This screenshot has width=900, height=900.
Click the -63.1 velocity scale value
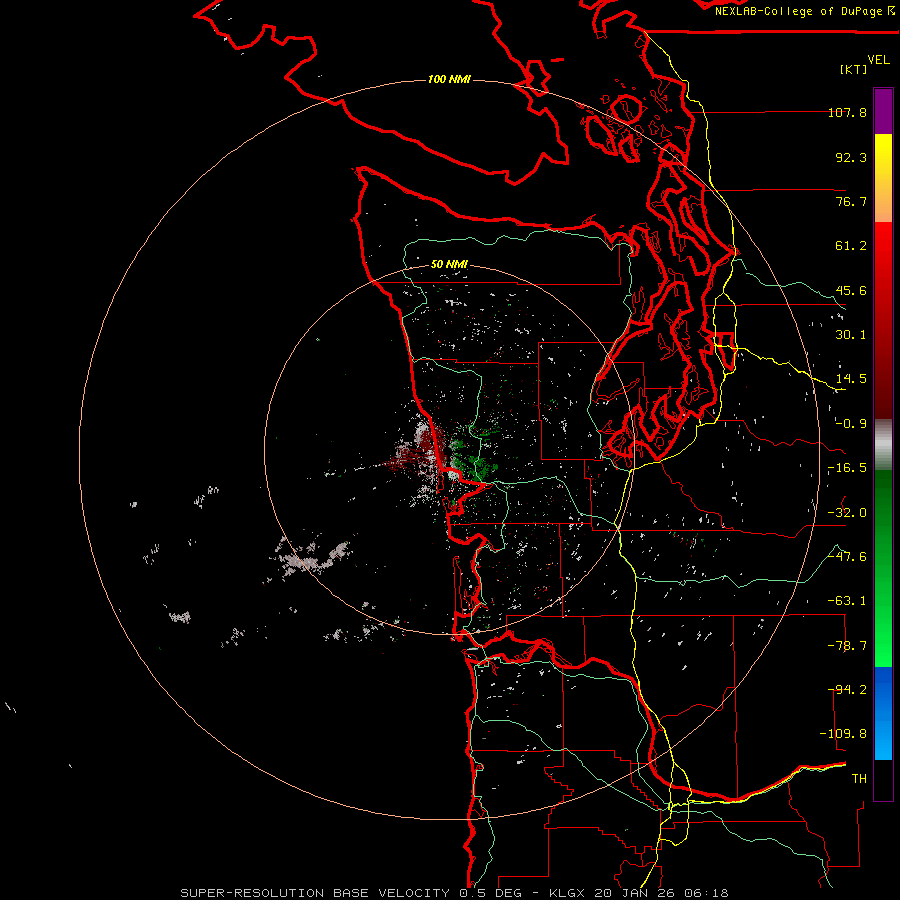tap(847, 601)
